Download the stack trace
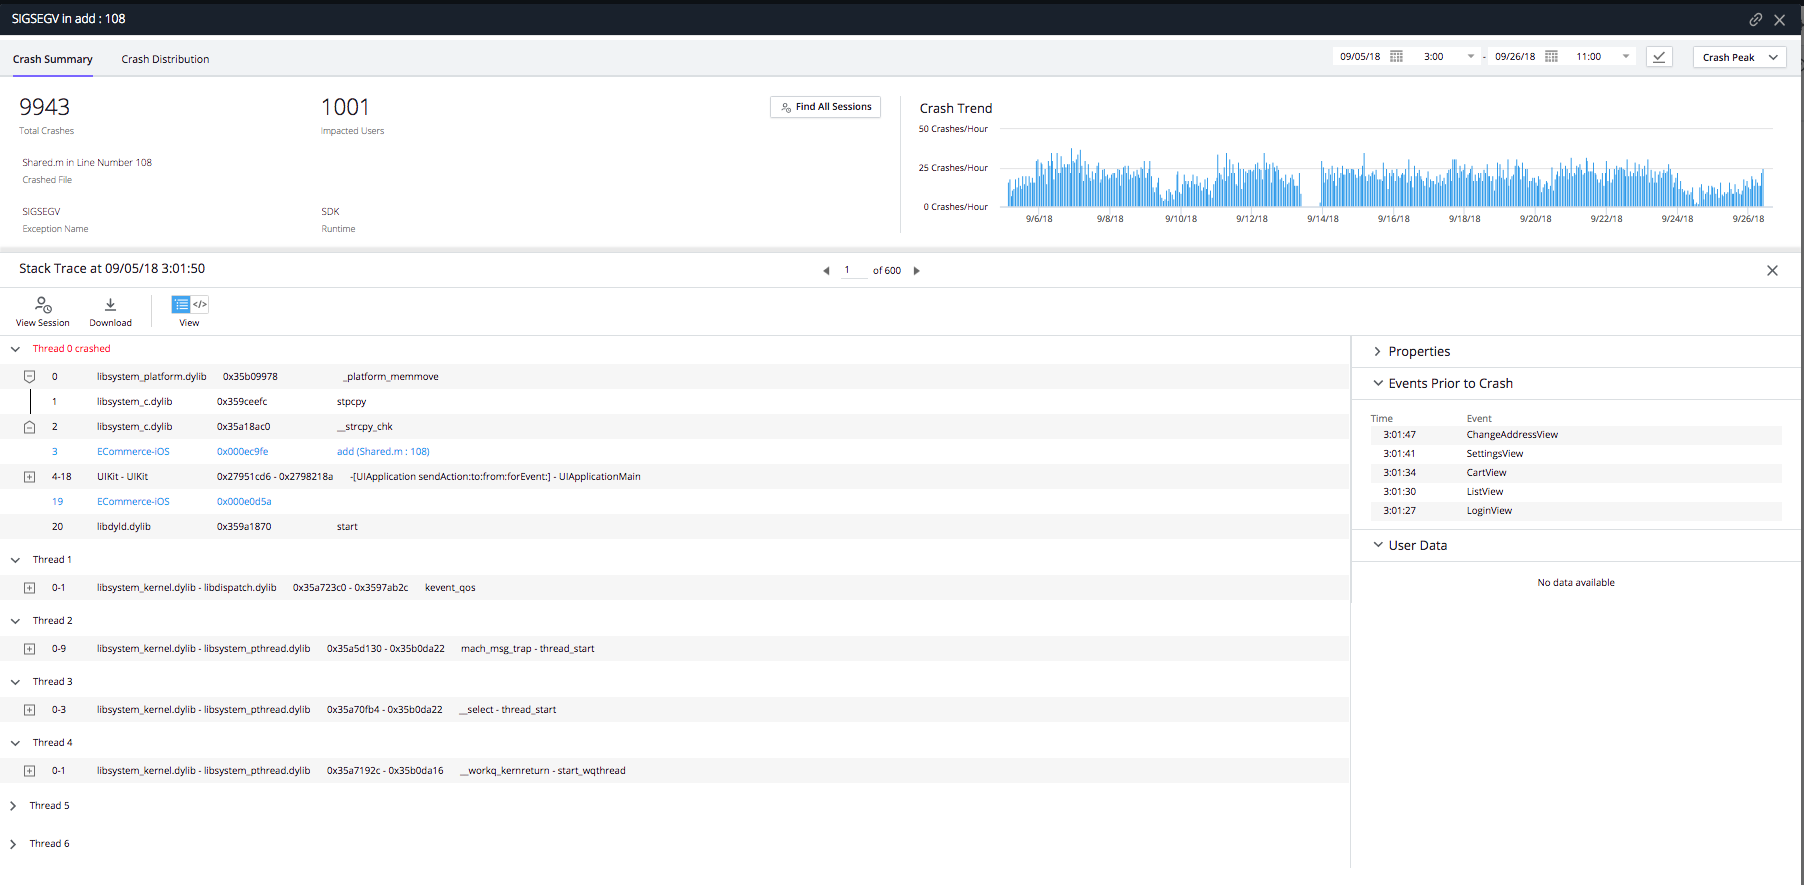The height and width of the screenshot is (885, 1804). coord(110,304)
